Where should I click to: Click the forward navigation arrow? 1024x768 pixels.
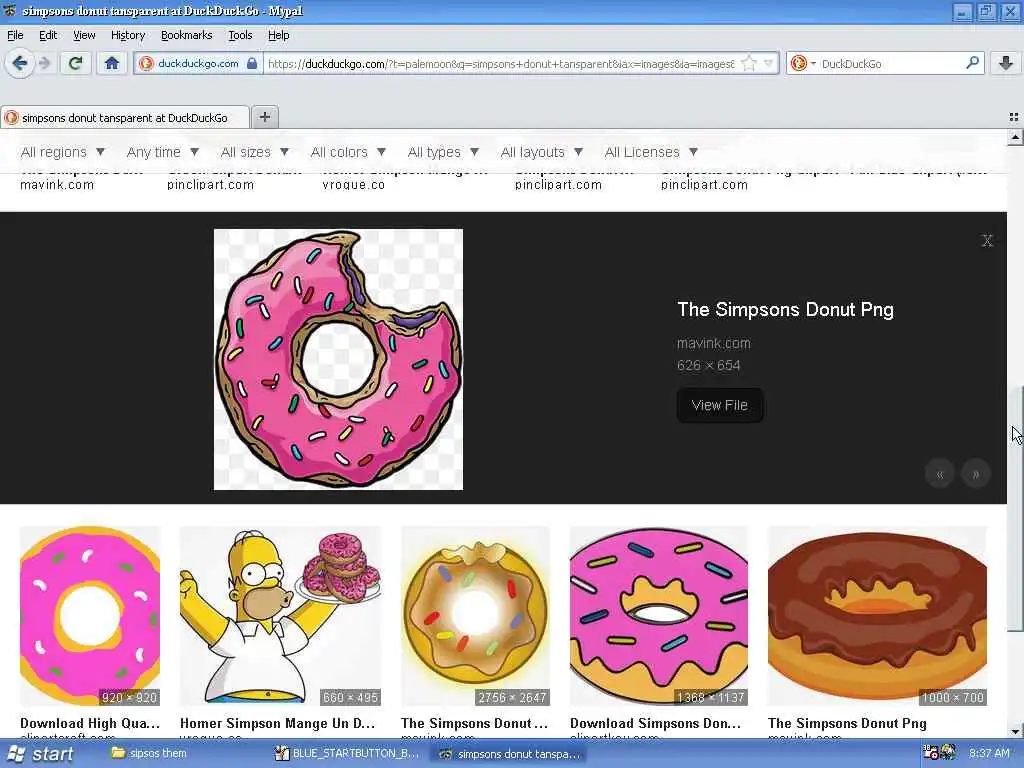click(44, 63)
